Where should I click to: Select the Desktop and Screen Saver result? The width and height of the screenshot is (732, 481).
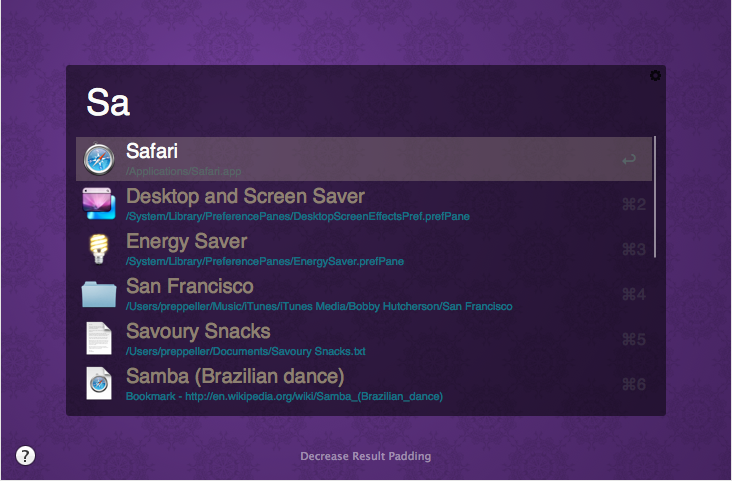(245, 197)
